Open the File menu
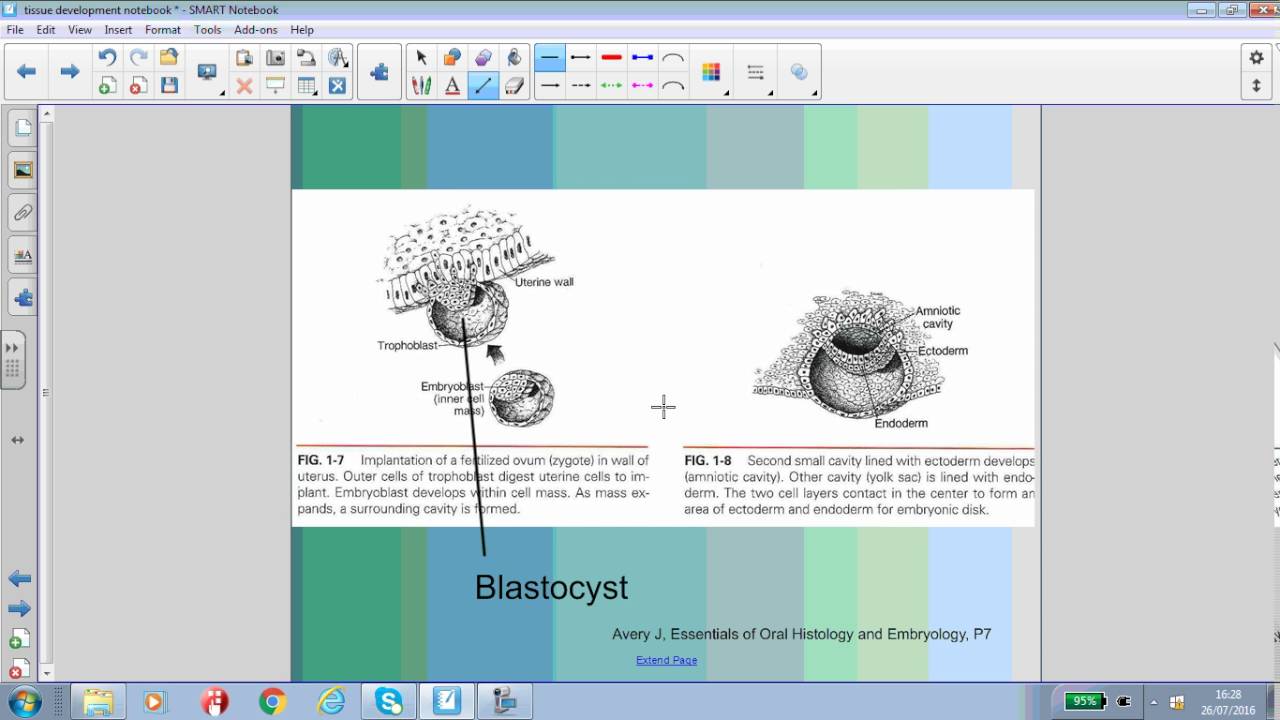This screenshot has width=1280, height=720. tap(15, 30)
